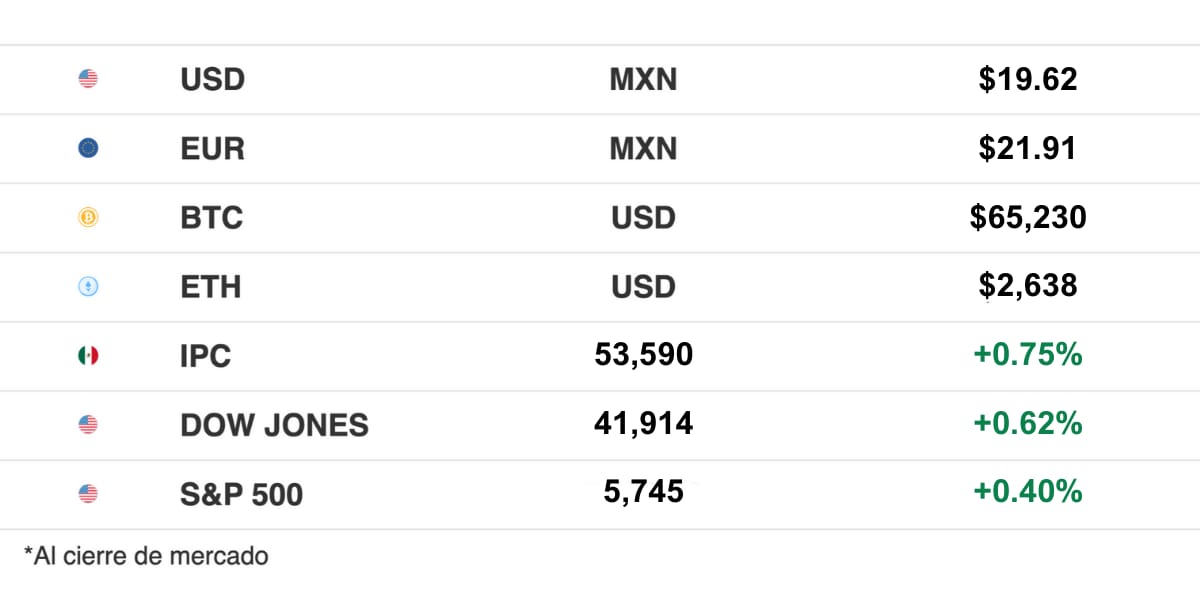Select the $2,638 Ethereum price

(1027, 286)
